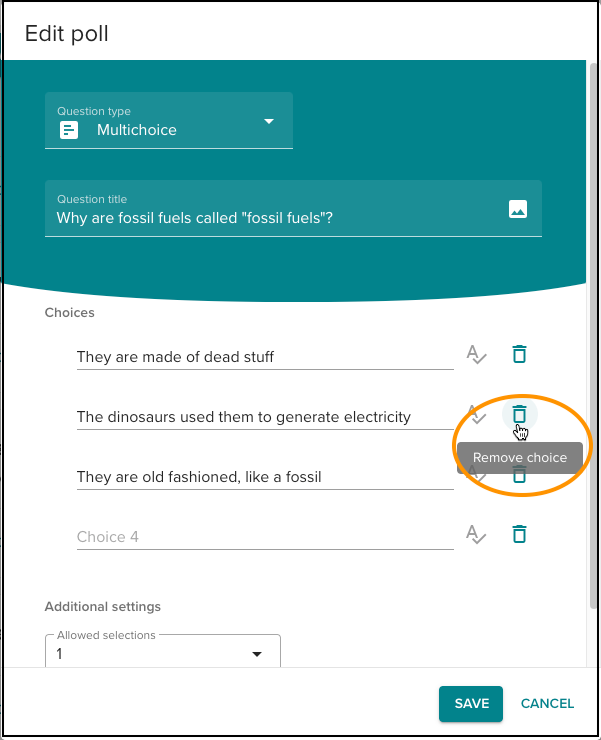Click the 'Choices' section heading
The height and width of the screenshot is (740, 601).
point(69,312)
